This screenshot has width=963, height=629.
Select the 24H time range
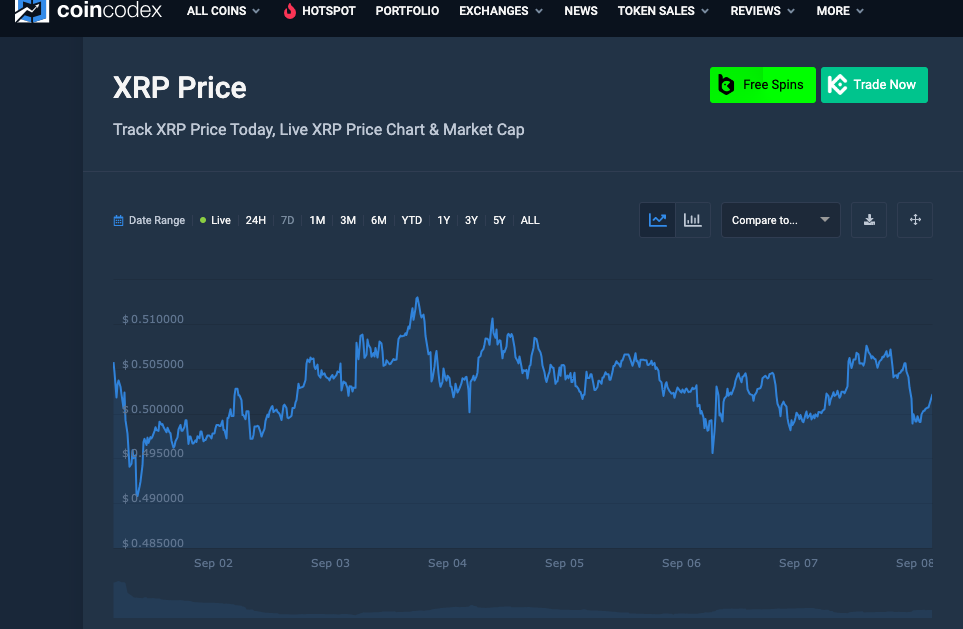(255, 221)
